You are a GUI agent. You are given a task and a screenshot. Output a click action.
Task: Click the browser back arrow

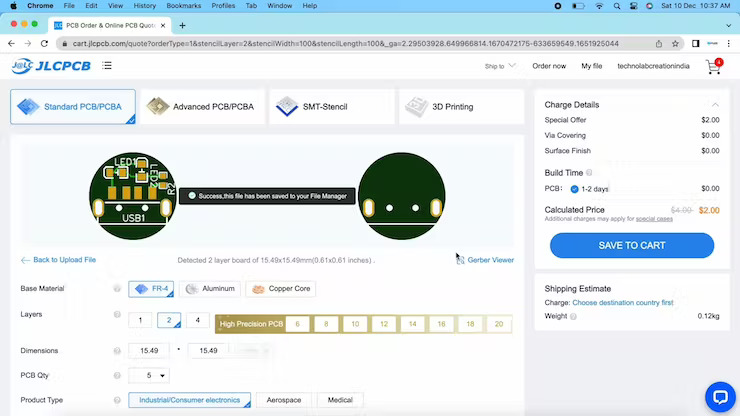(x=11, y=43)
